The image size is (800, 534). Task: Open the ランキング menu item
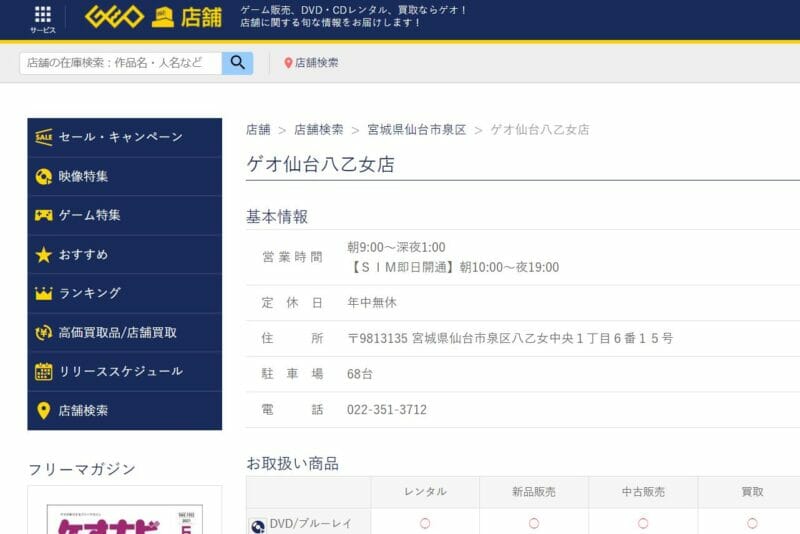[x=124, y=293]
